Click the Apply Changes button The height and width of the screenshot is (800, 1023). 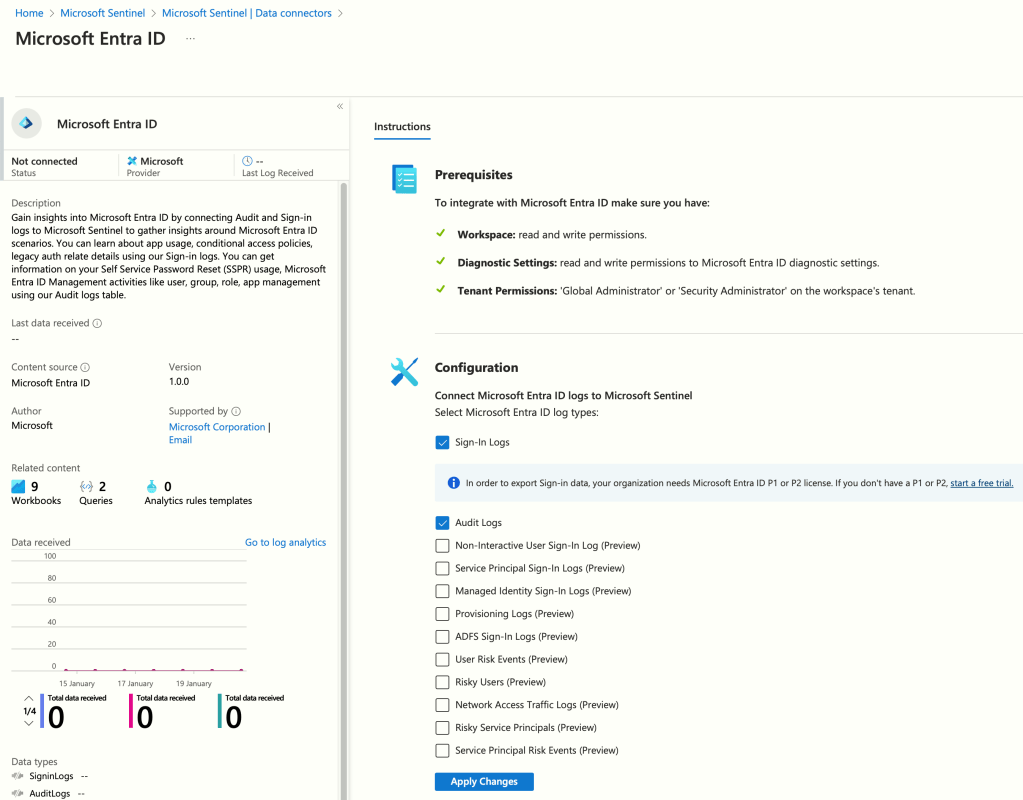[x=484, y=781]
